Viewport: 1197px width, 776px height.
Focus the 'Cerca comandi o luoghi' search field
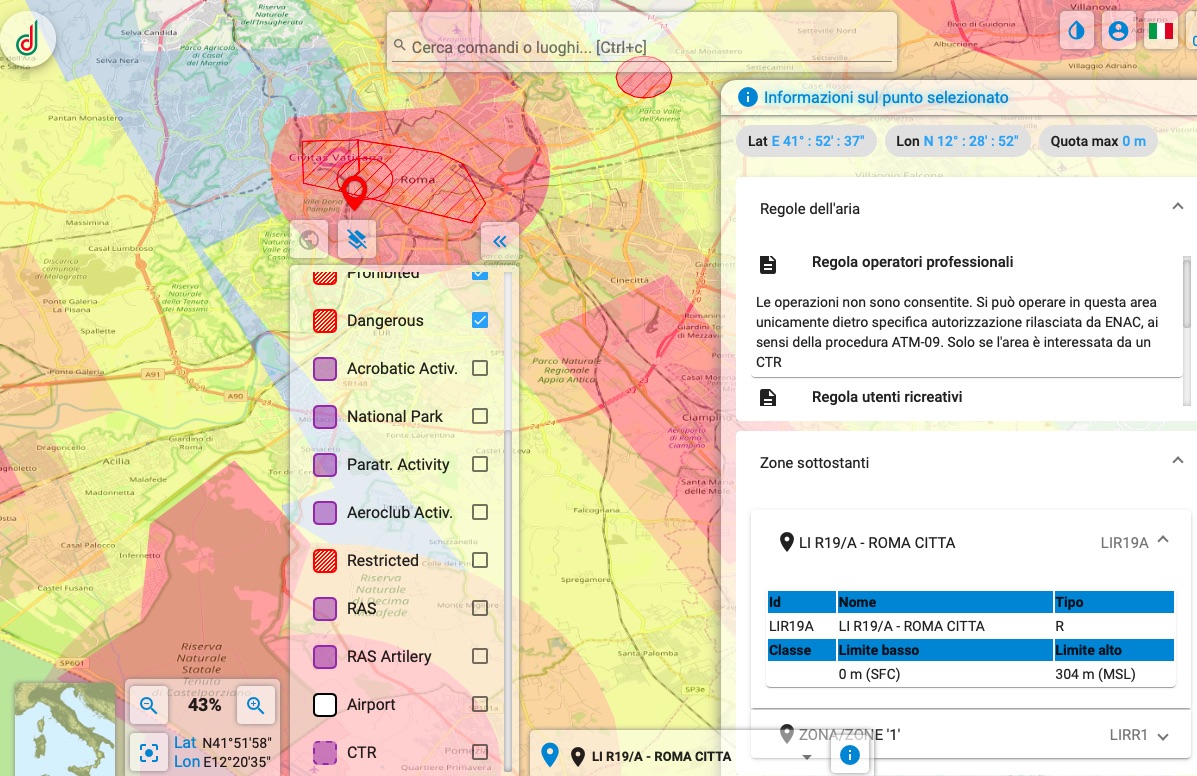641,47
